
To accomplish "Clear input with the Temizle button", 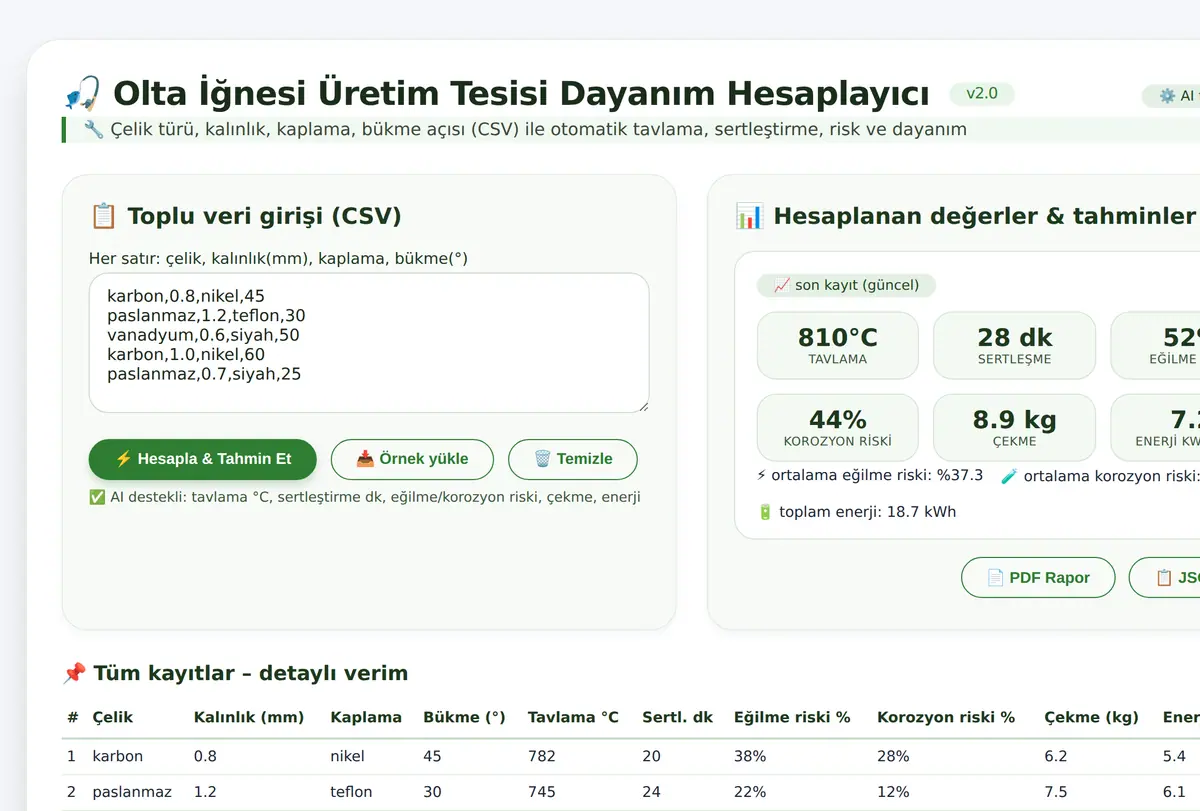I will coord(573,459).
